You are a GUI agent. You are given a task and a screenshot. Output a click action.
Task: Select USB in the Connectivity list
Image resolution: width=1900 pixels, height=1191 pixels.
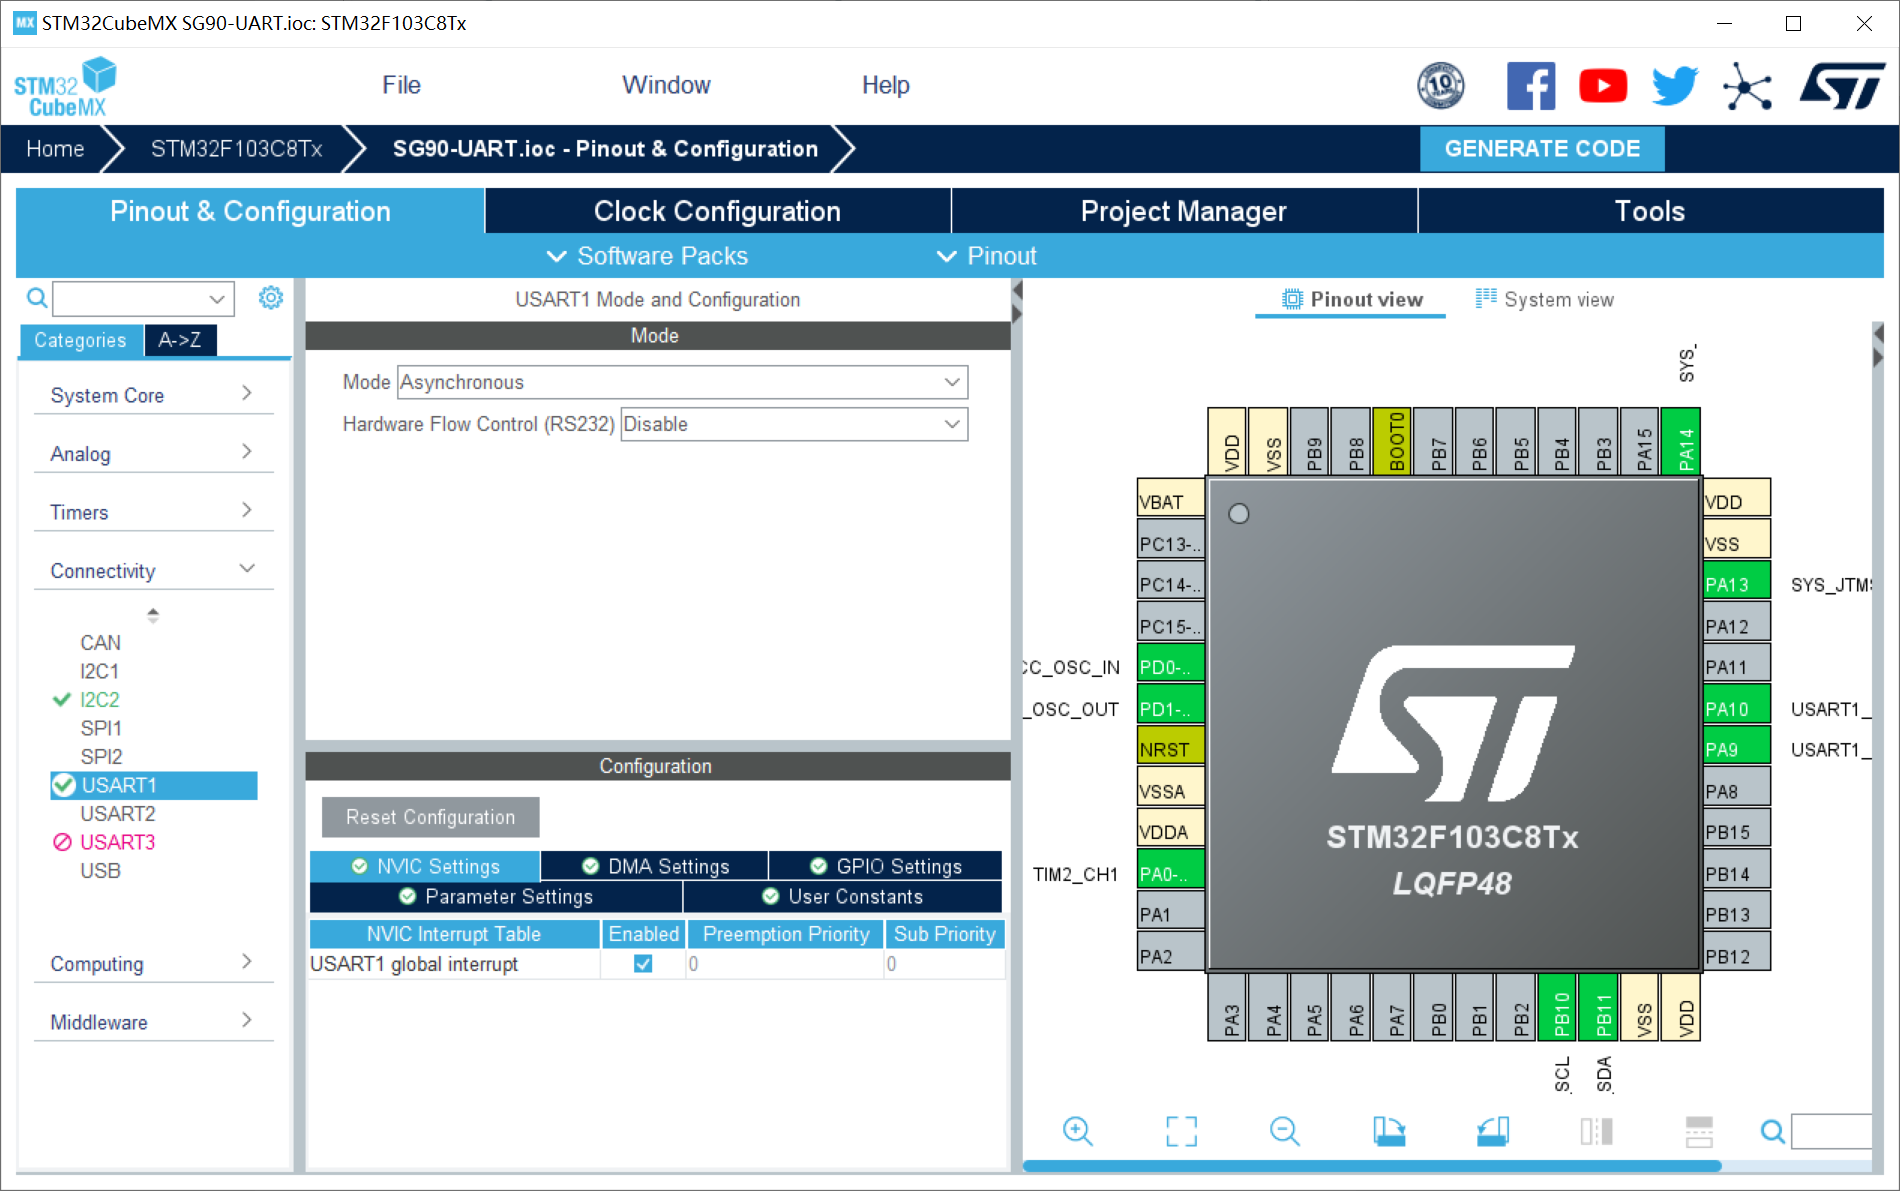pos(100,870)
